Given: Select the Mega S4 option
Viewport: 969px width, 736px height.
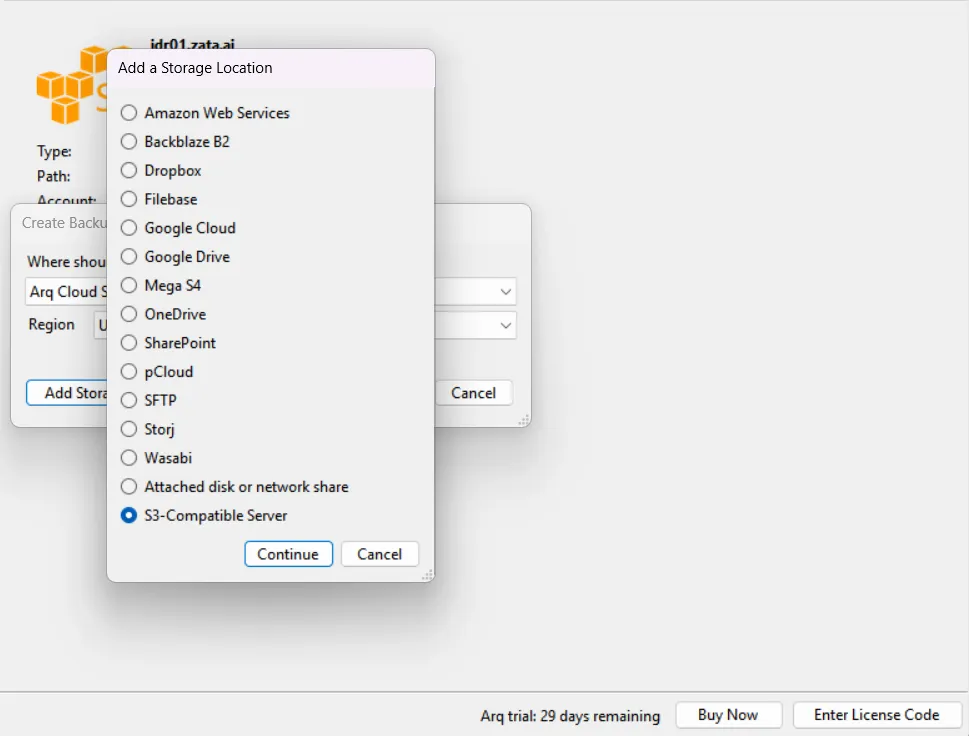Looking at the screenshot, I should pos(129,285).
